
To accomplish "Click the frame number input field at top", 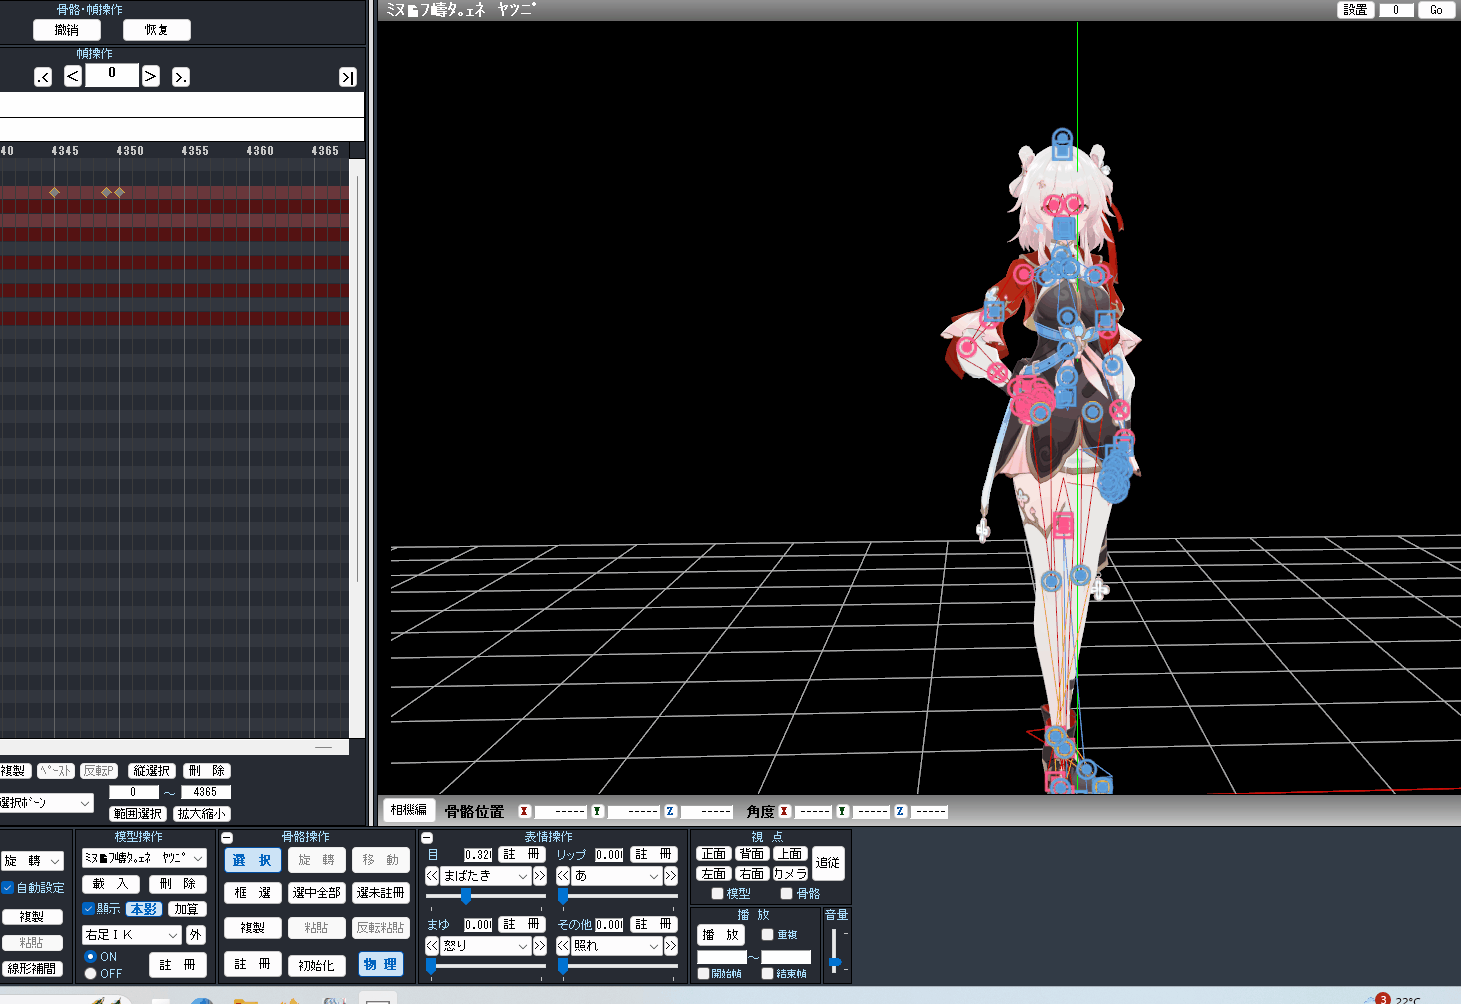I will tap(111, 75).
